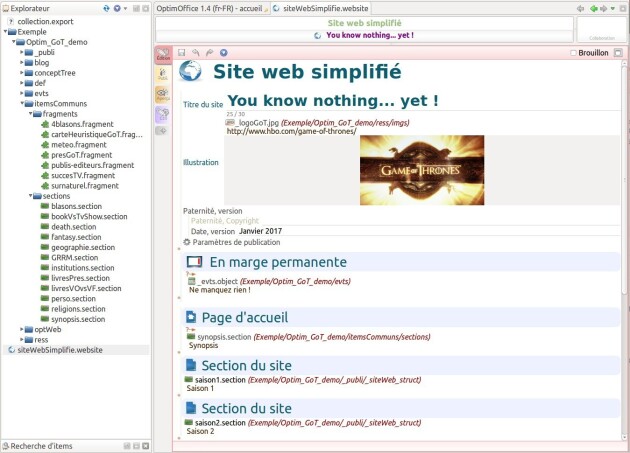630x453 pixels.
Task: Click the gear icon by Paramètres de publication
Action: [187, 242]
